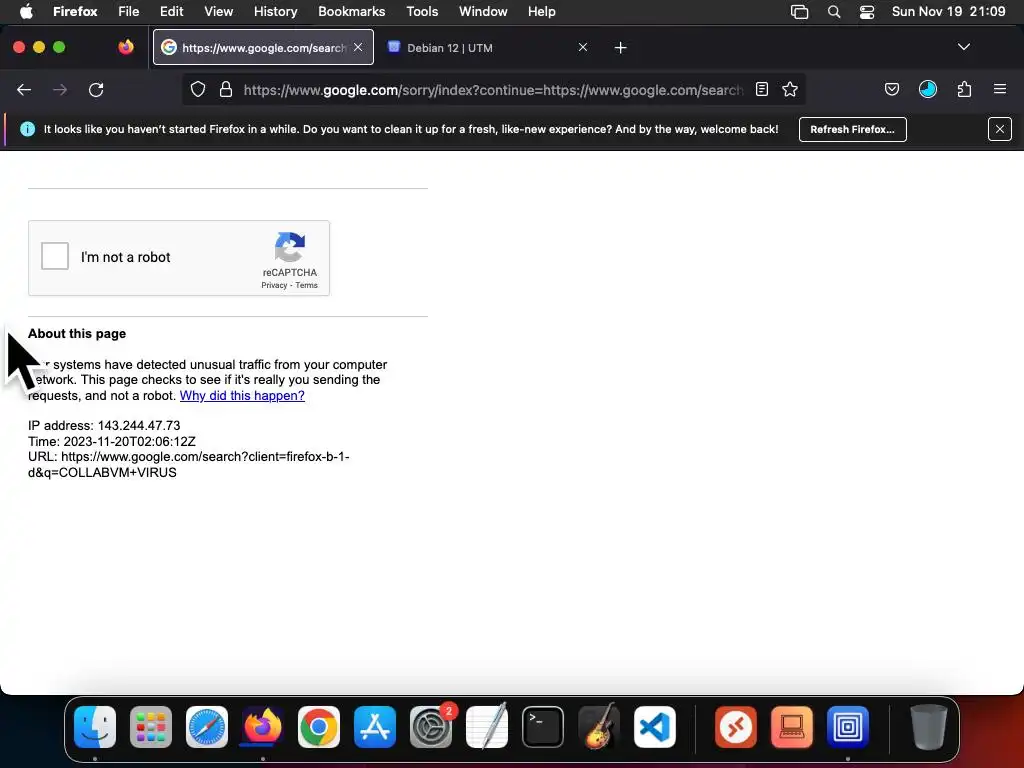Open the Extensions puzzle icon
Viewport: 1024px width, 768px height.
pyautogui.click(x=964, y=89)
